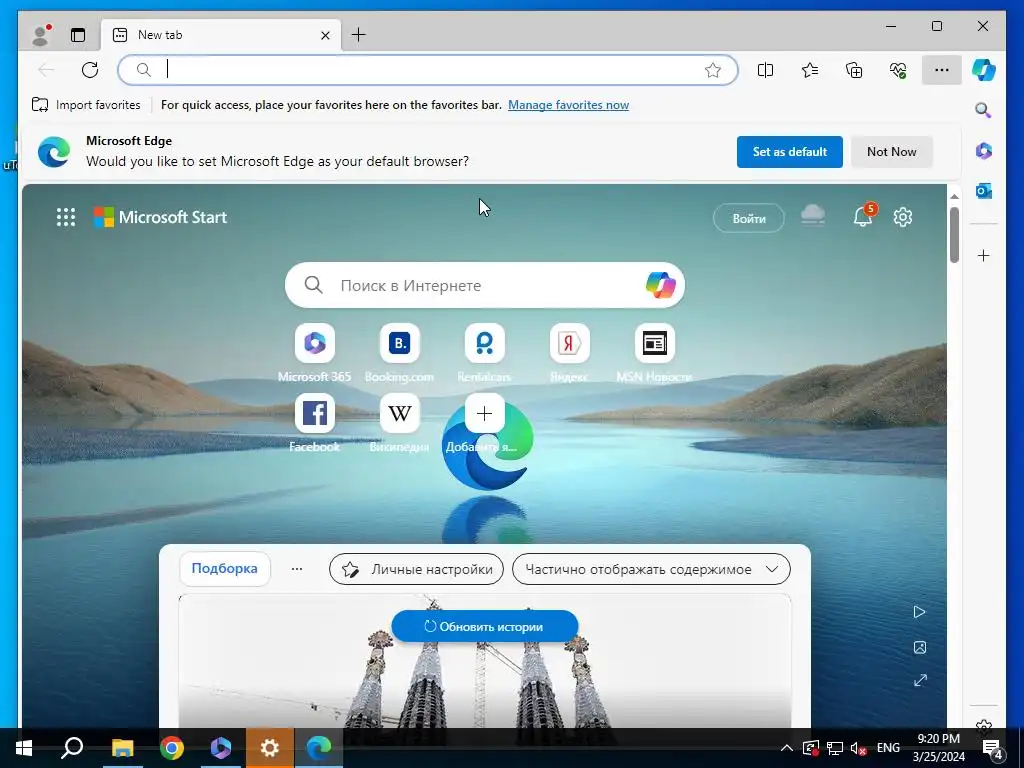Open Microsoft 365 sidebar icon

984,151
